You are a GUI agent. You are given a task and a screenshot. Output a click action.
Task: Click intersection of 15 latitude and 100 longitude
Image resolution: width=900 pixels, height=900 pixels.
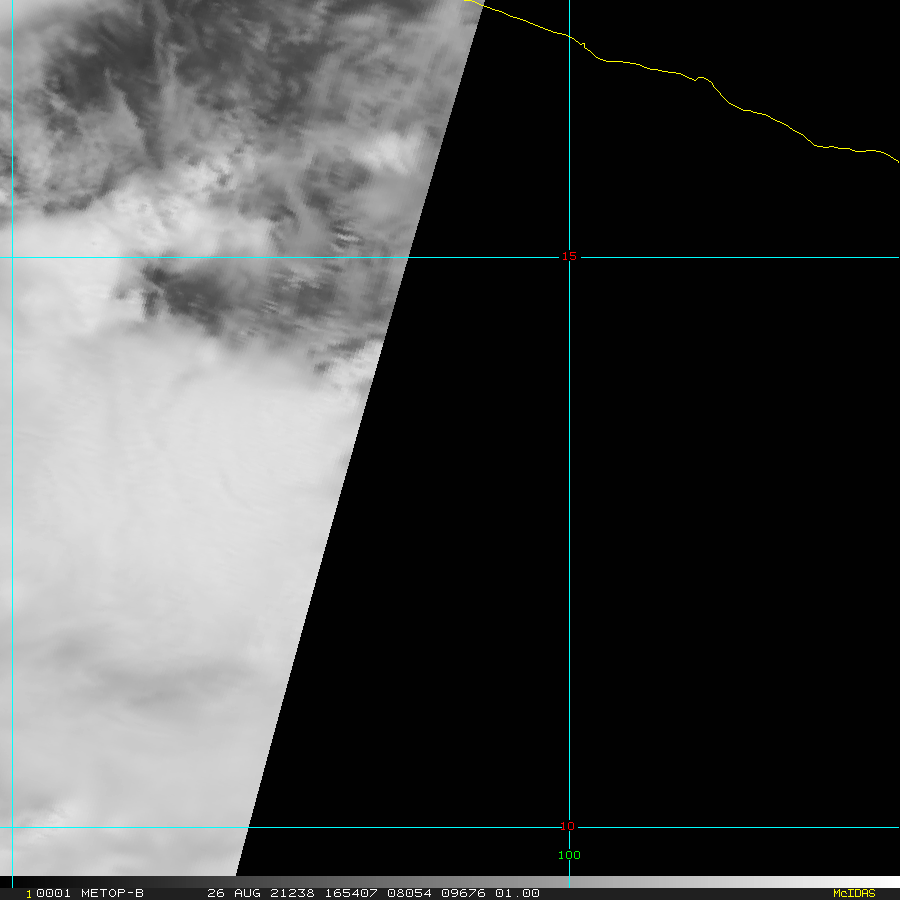pos(569,257)
